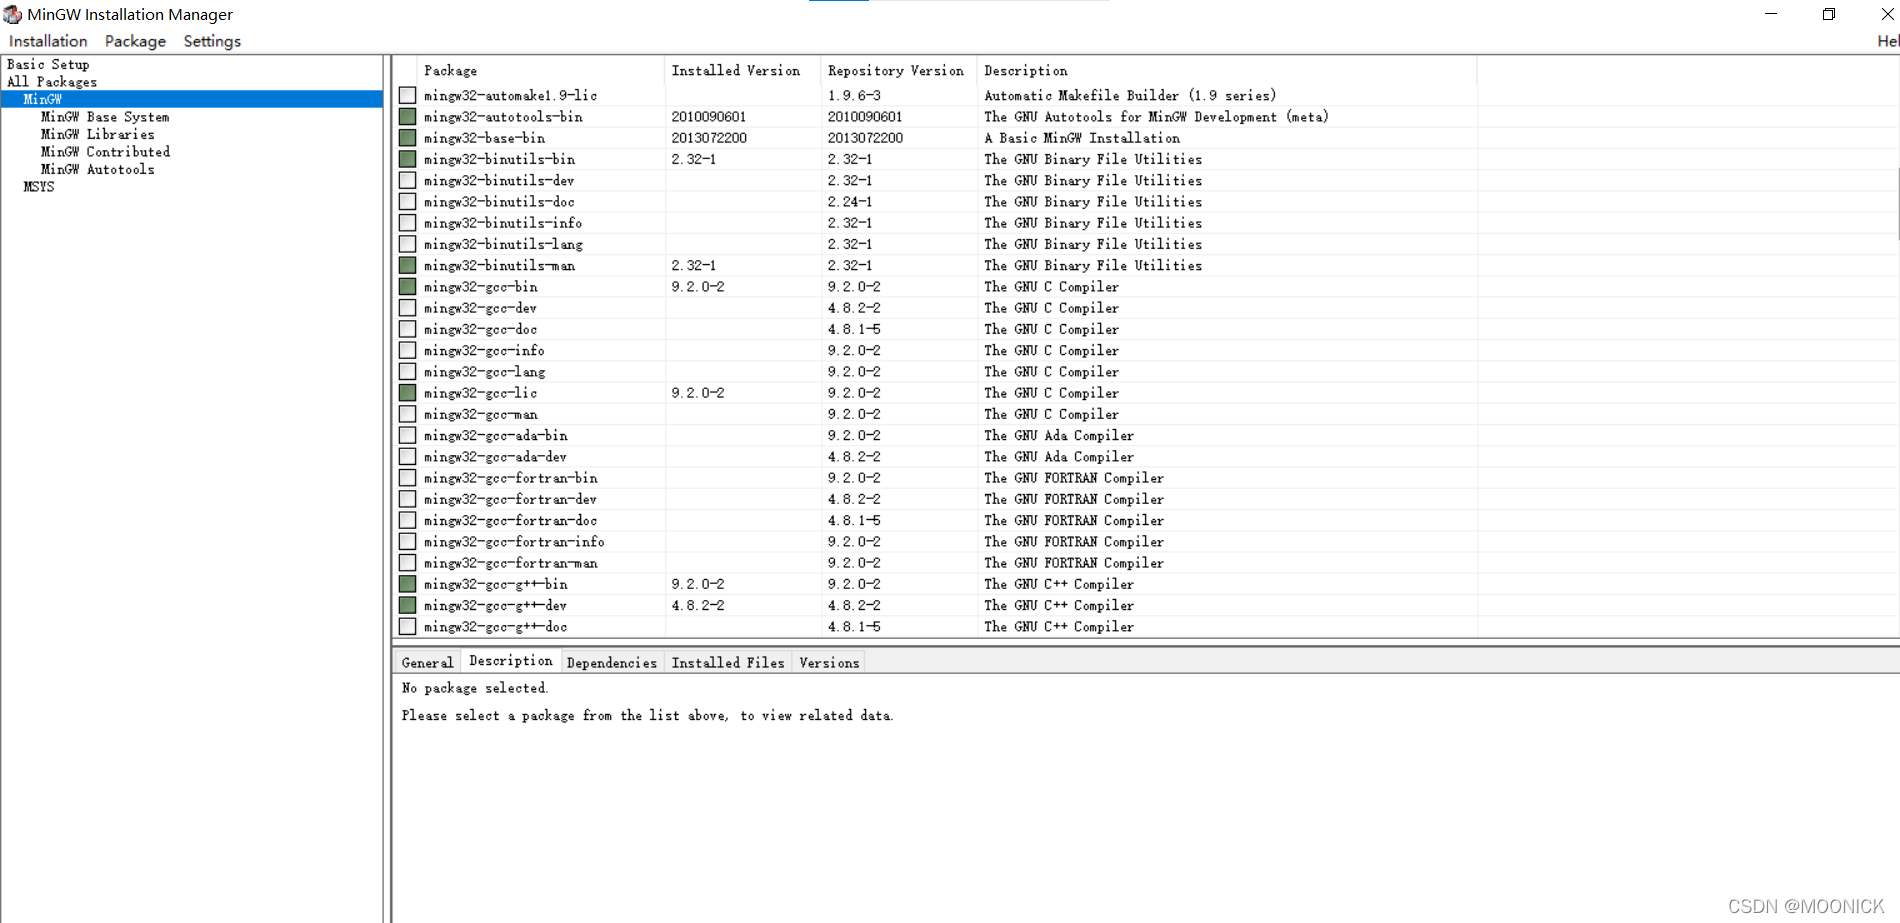
Task: Select the MinGW tree node
Action: [43, 99]
